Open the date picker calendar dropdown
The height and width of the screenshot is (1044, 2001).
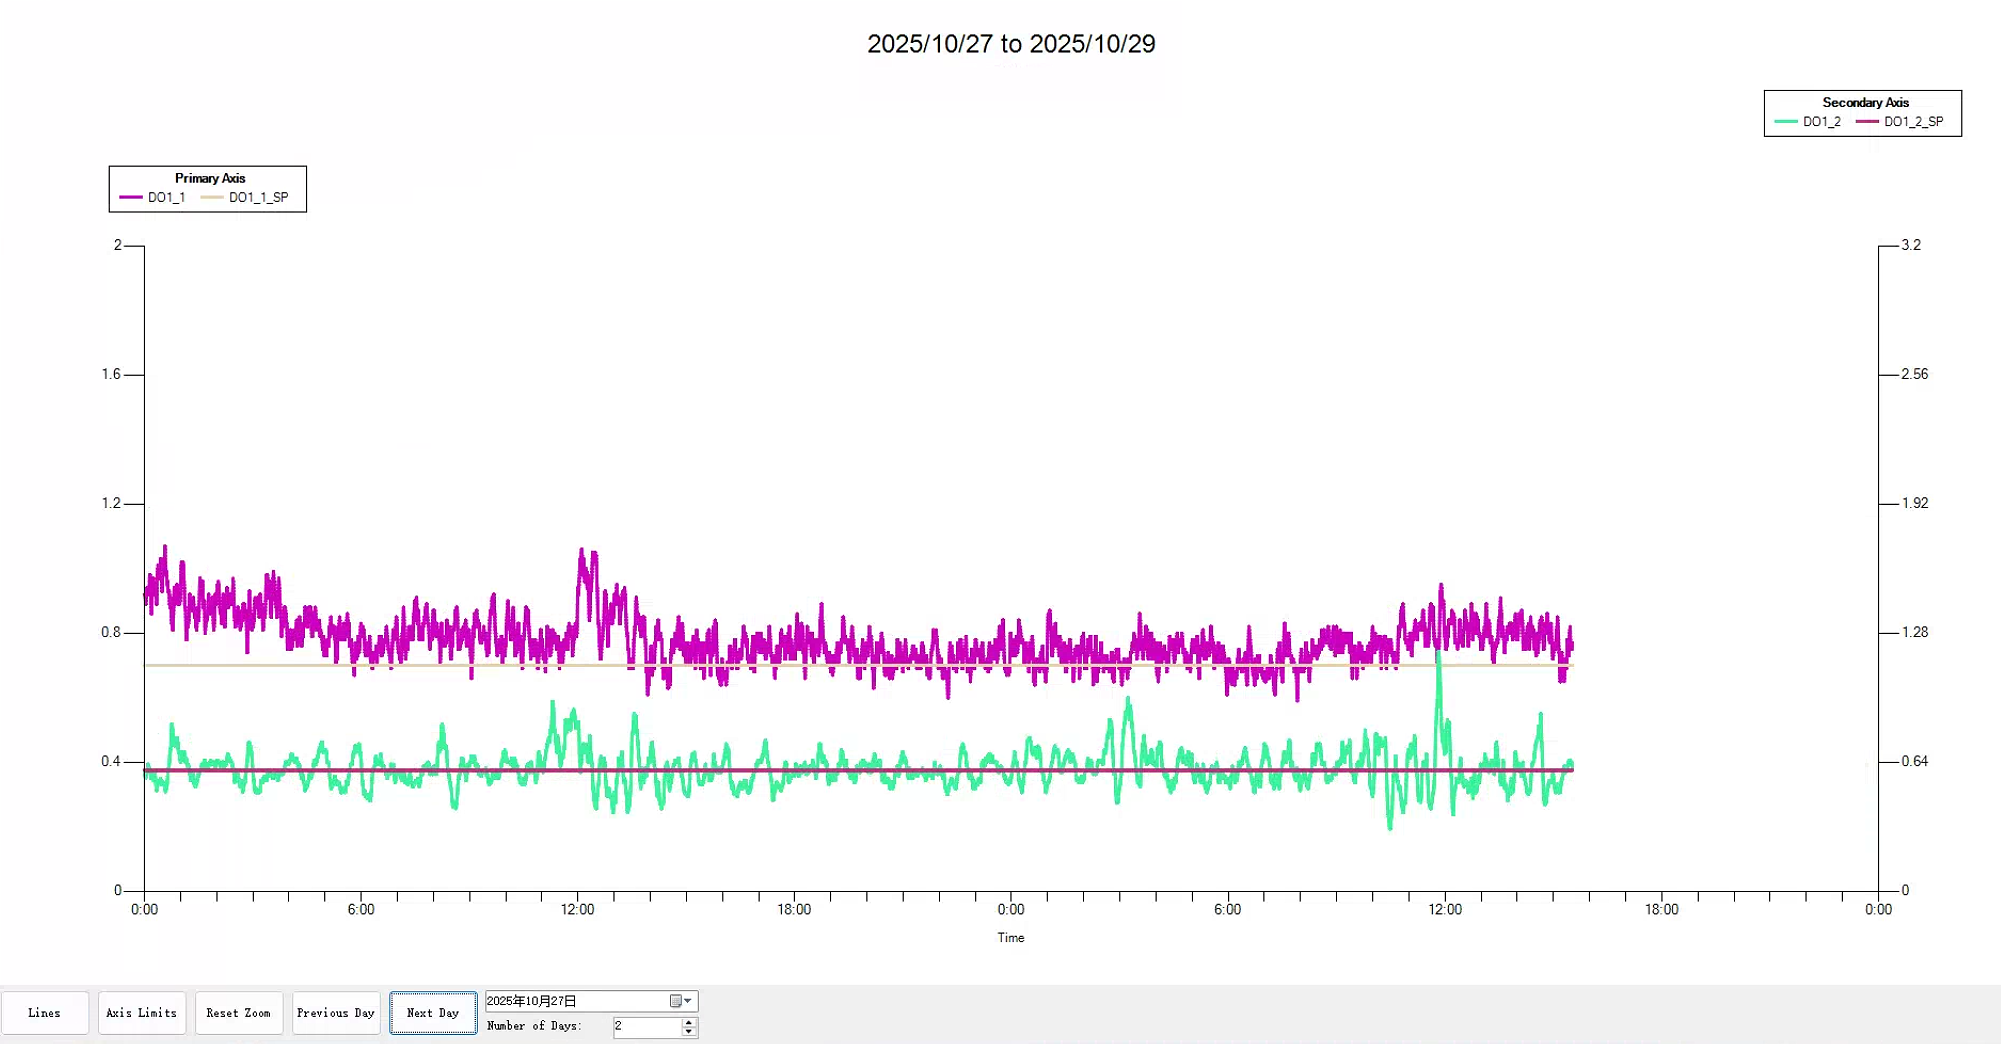tap(681, 1001)
